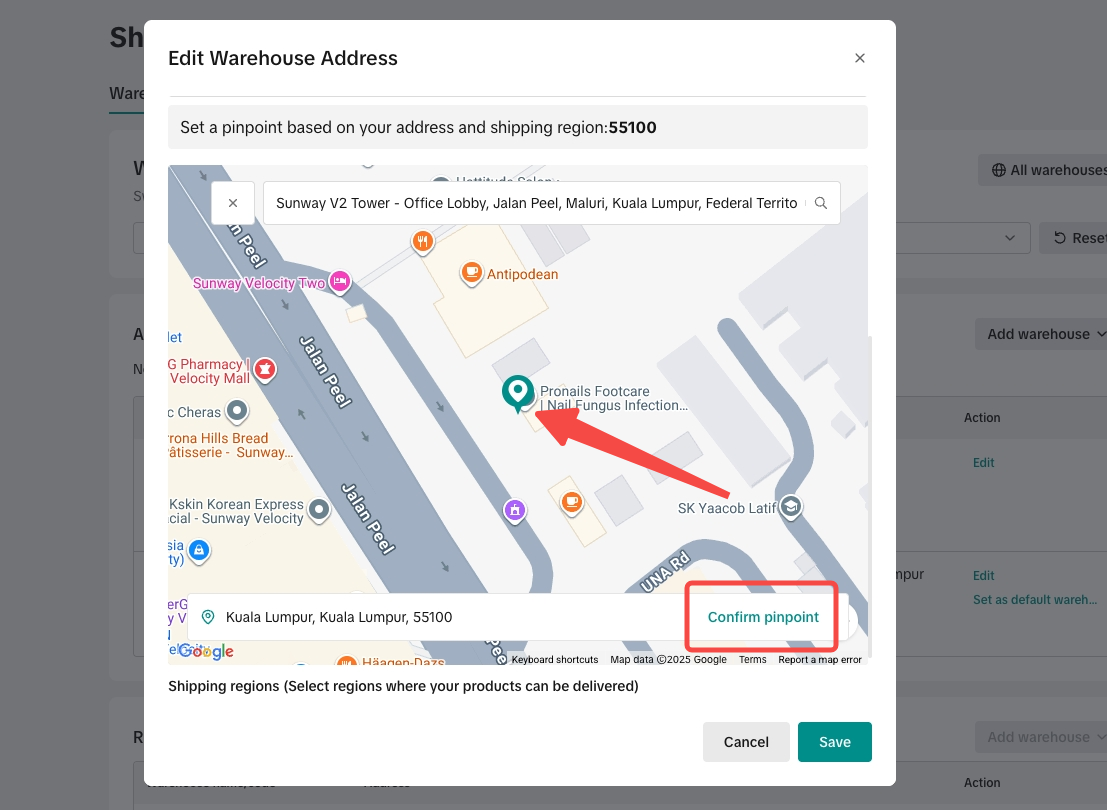Click Kuala Lumpur, Kuala Lumpur, 55100 address text
This screenshot has height=810, width=1107.
point(339,617)
